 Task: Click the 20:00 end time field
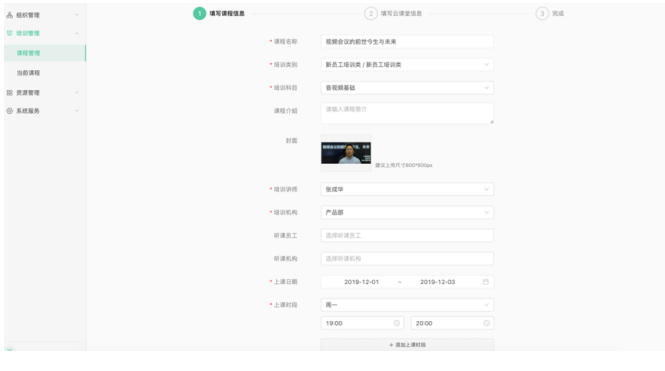point(452,323)
